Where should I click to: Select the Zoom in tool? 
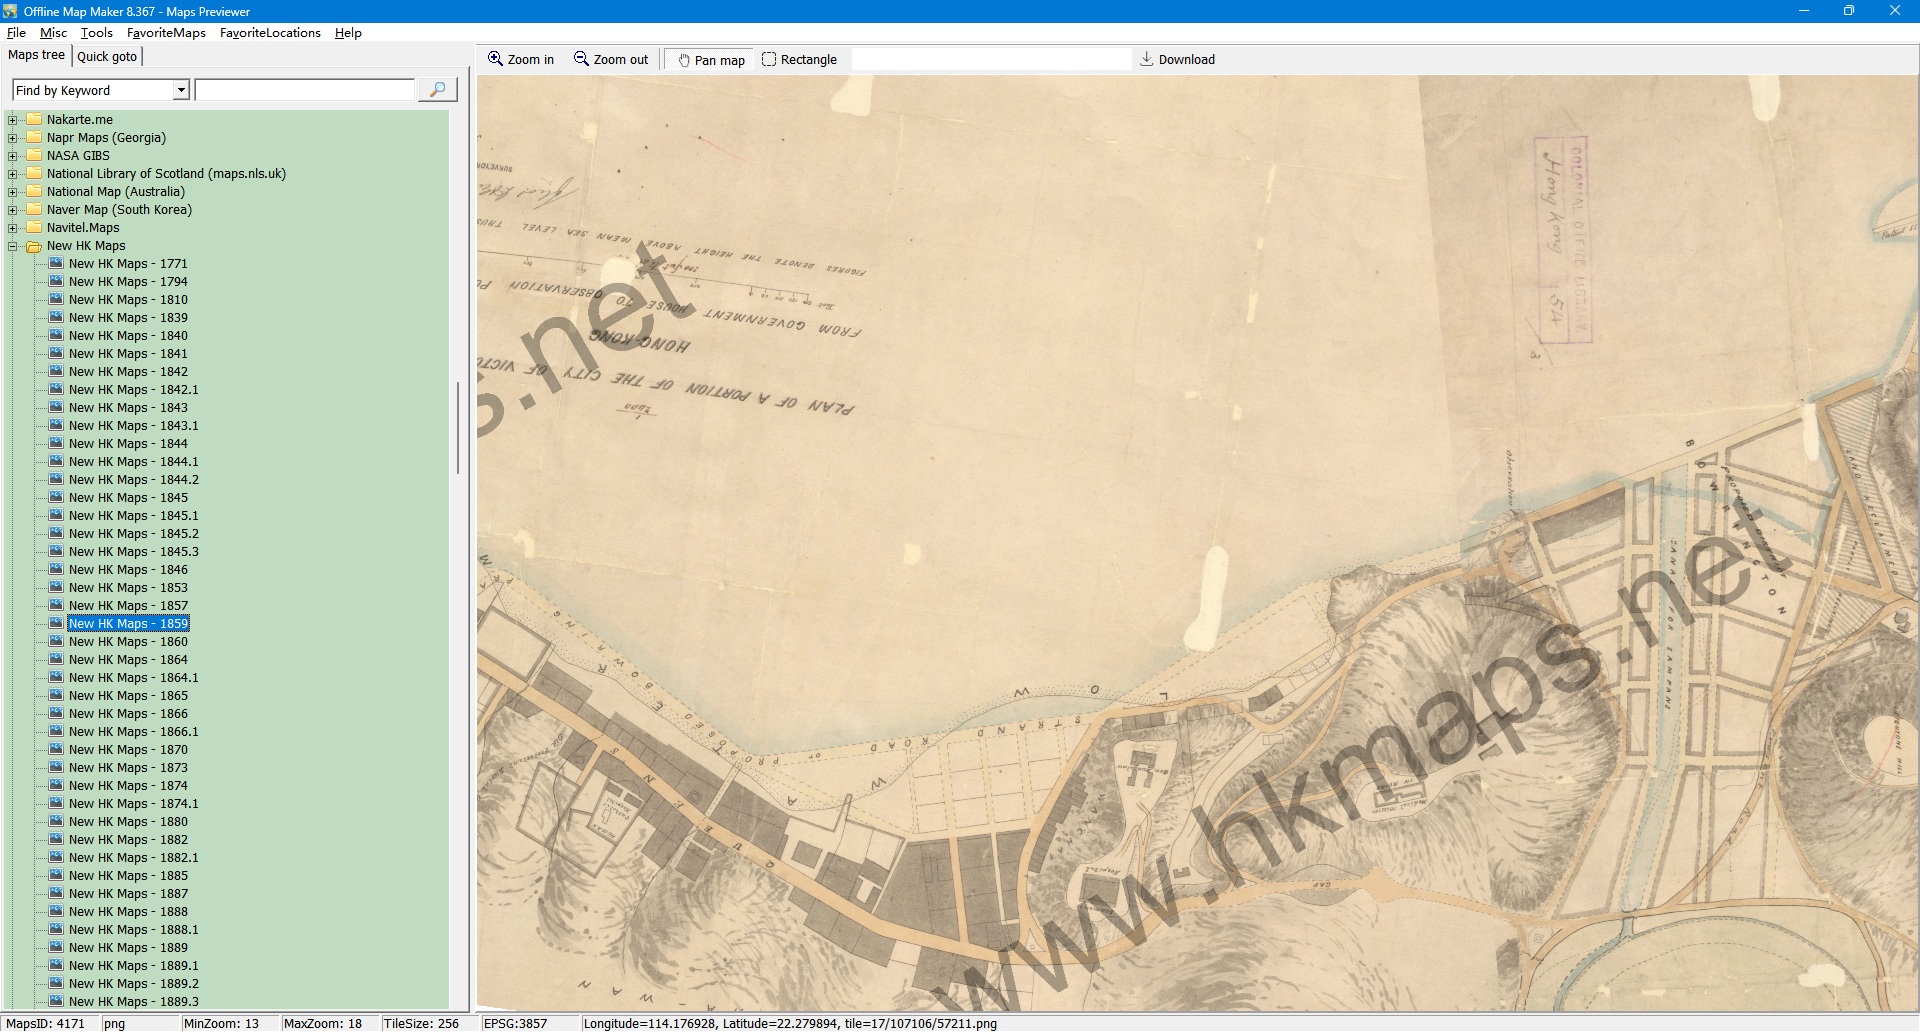(520, 60)
